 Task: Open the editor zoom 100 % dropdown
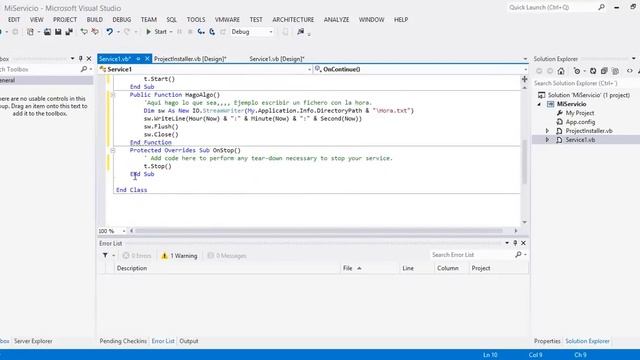click(124, 231)
